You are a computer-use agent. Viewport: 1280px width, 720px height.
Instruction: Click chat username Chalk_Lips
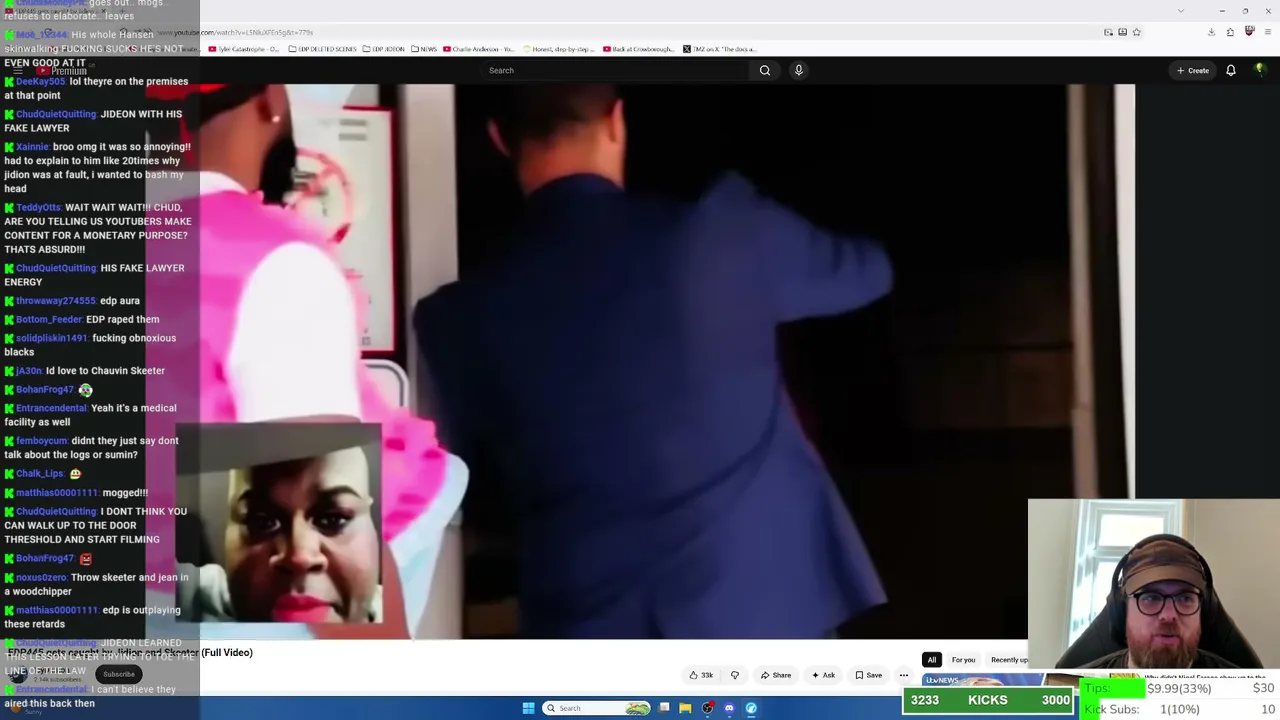(40, 474)
